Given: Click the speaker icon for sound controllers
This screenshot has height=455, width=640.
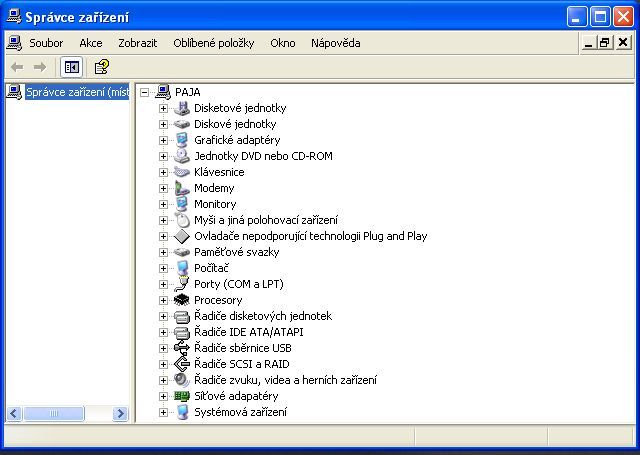Looking at the screenshot, I should pos(182,380).
